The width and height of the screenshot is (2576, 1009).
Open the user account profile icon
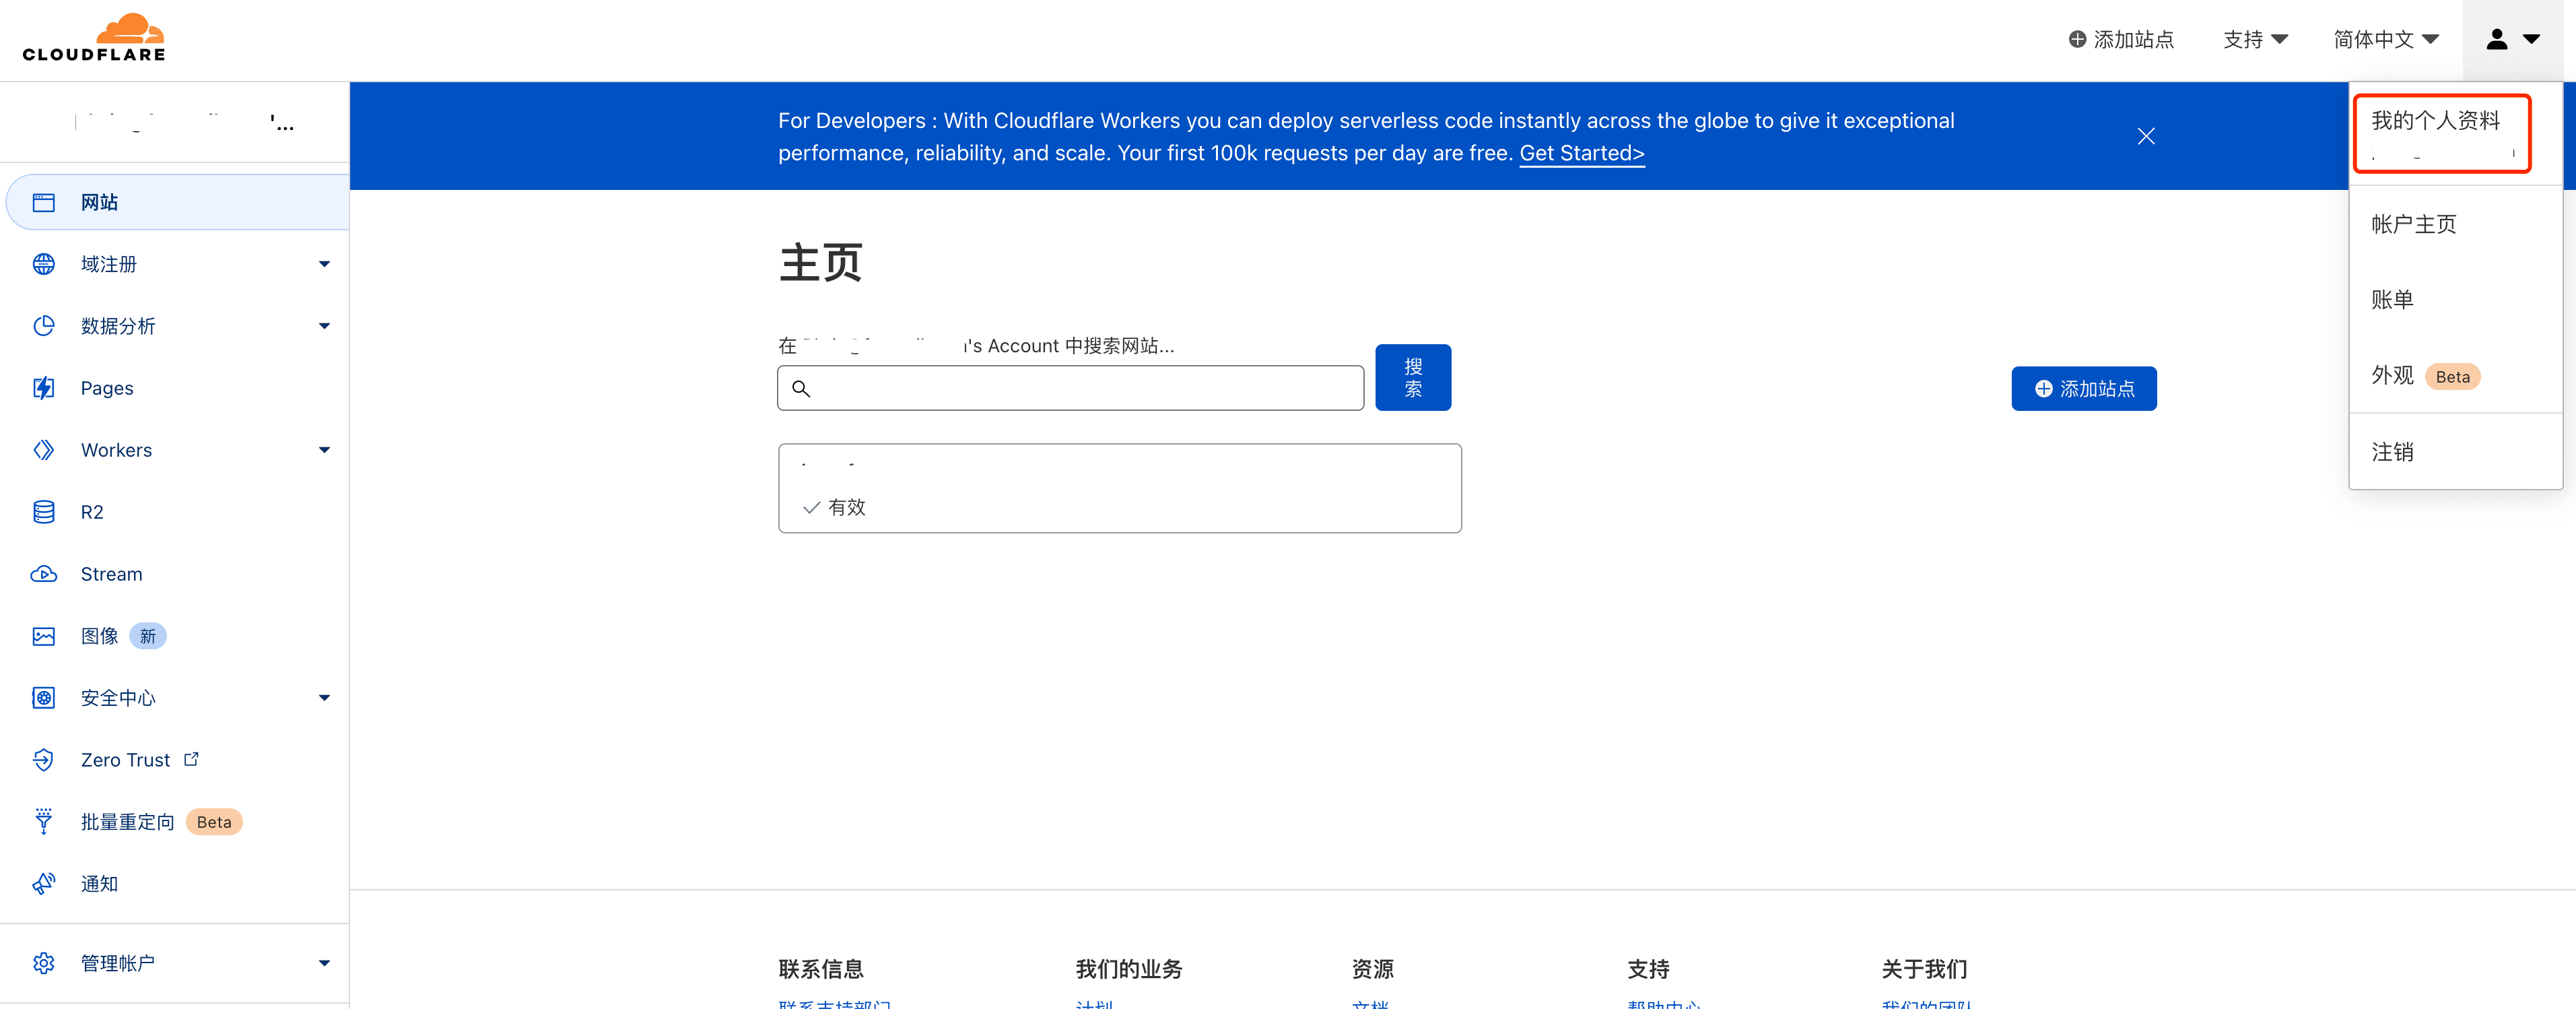coord(2496,39)
